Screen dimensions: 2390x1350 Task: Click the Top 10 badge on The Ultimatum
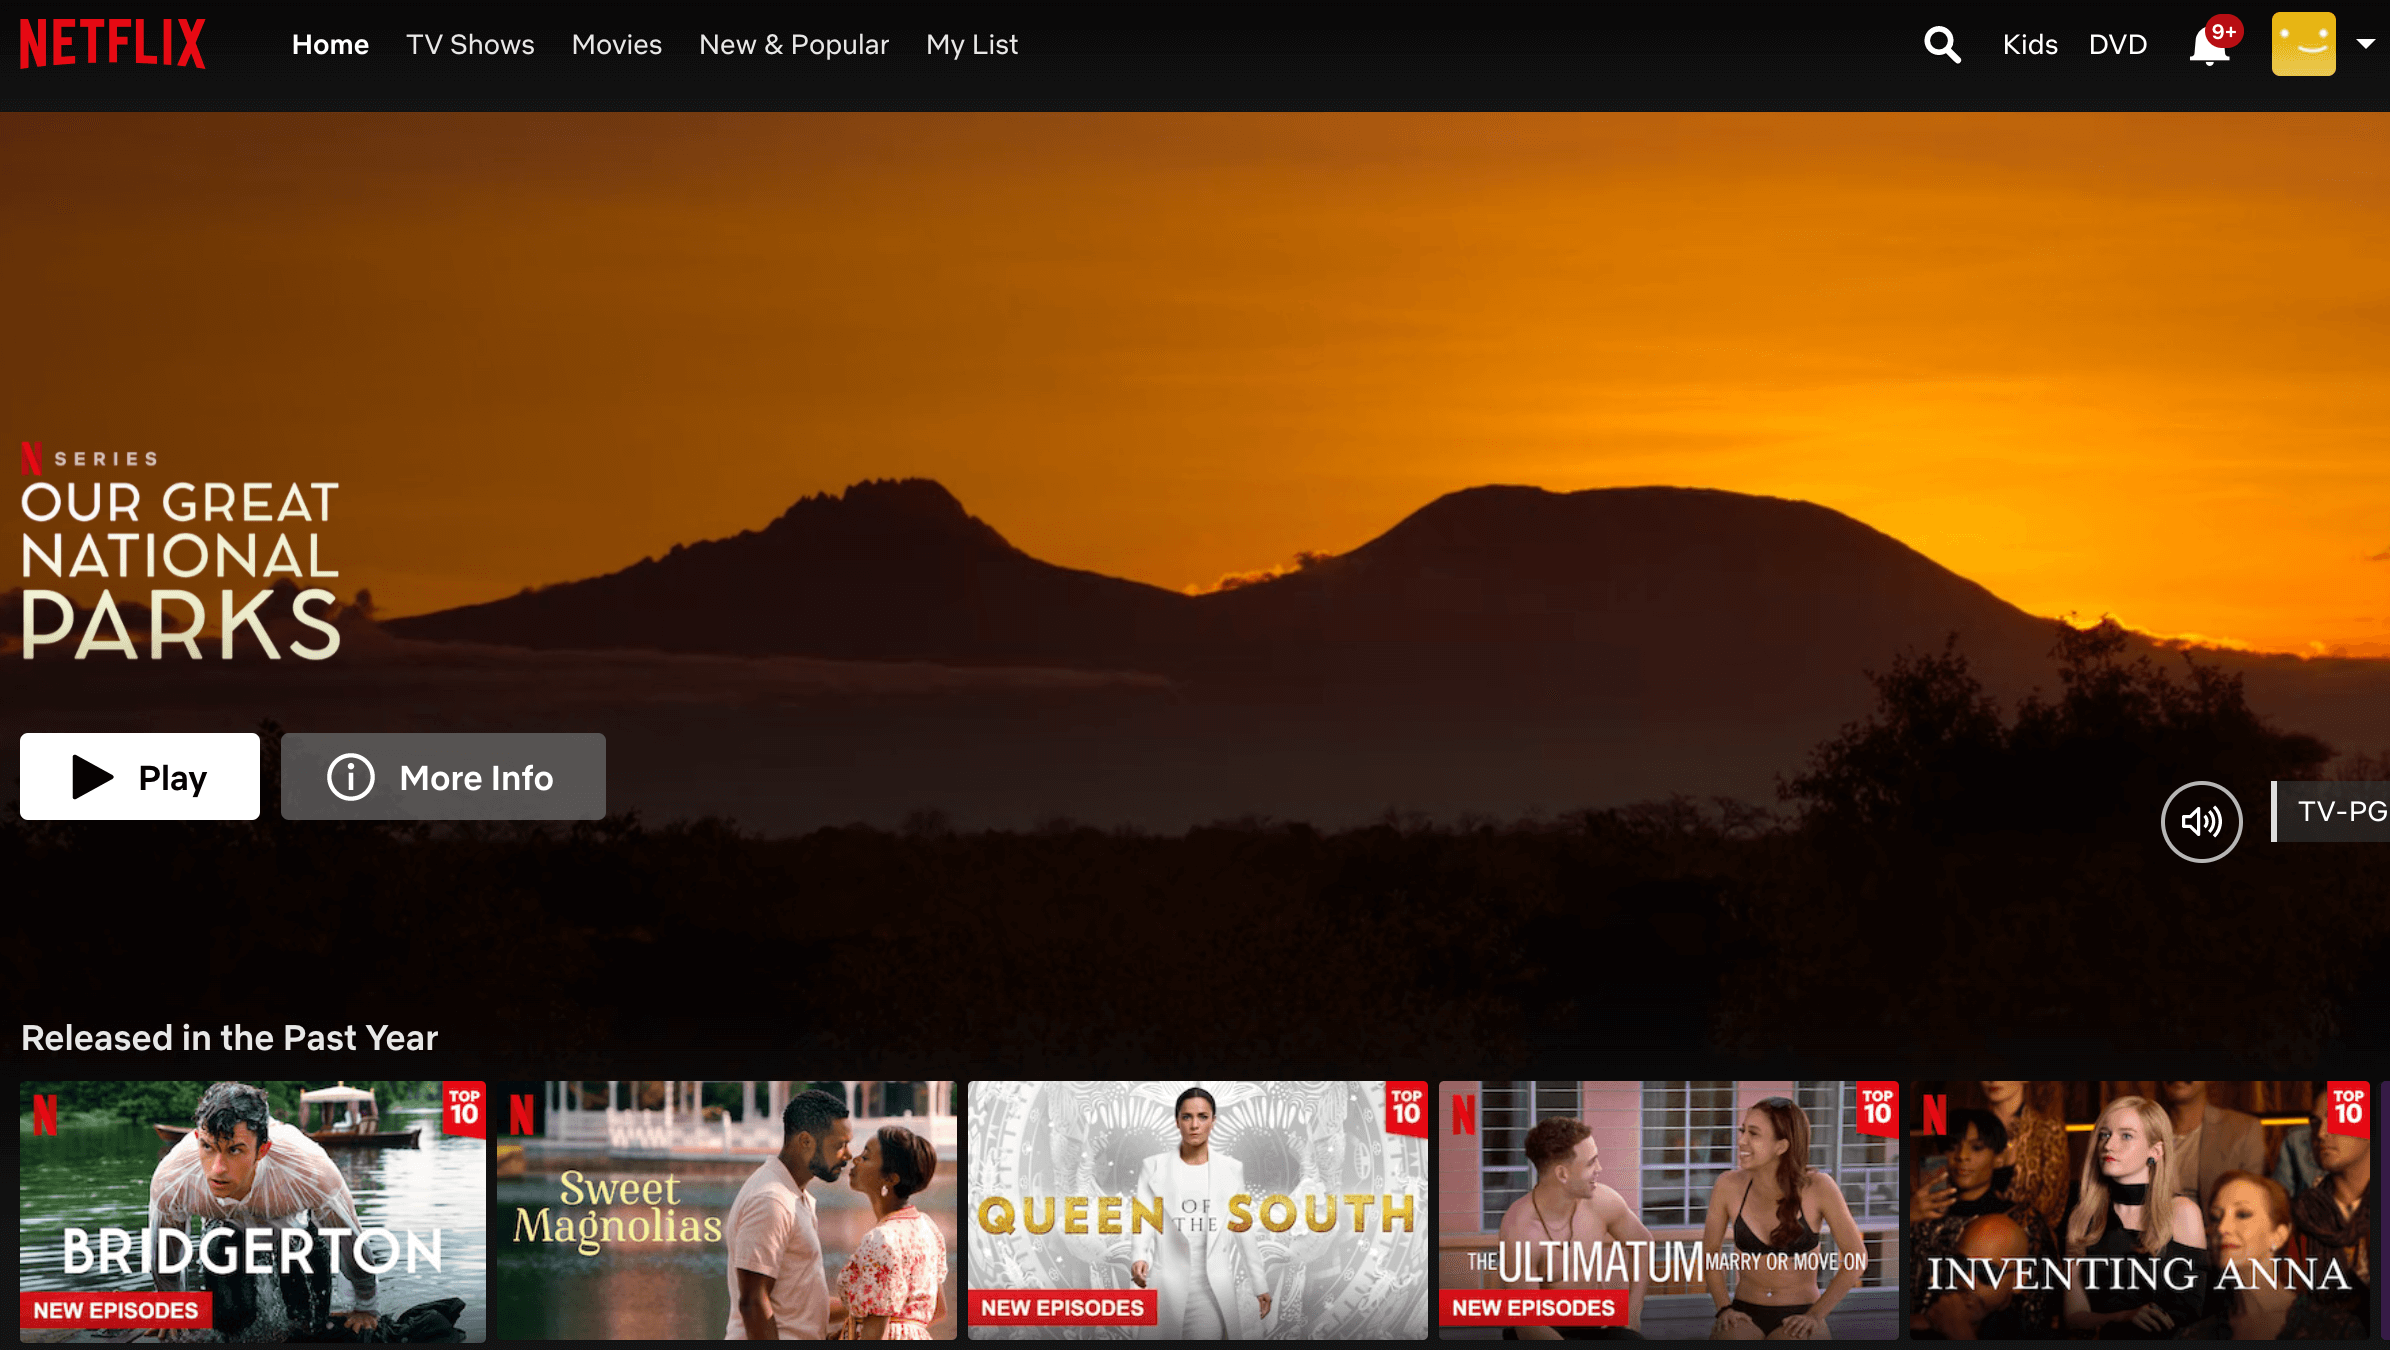(1877, 1108)
